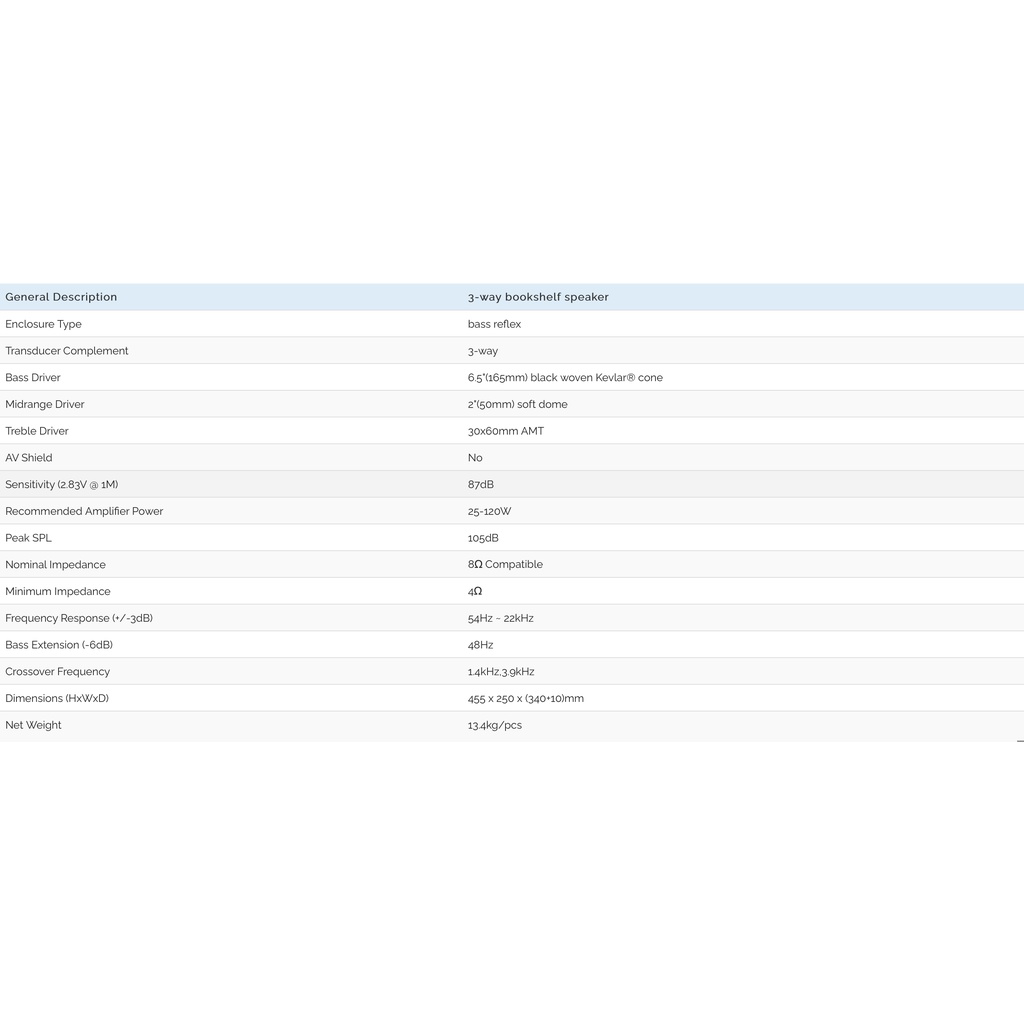Select the '13.4kg/pcs' net weight value
The image size is (1024, 1024).
coord(495,725)
